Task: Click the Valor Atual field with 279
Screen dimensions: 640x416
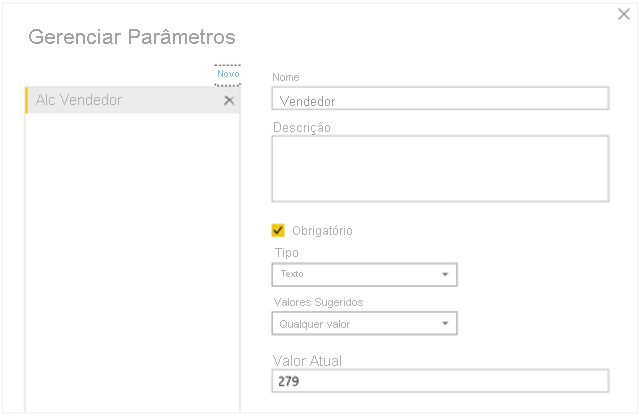Action: click(440, 381)
